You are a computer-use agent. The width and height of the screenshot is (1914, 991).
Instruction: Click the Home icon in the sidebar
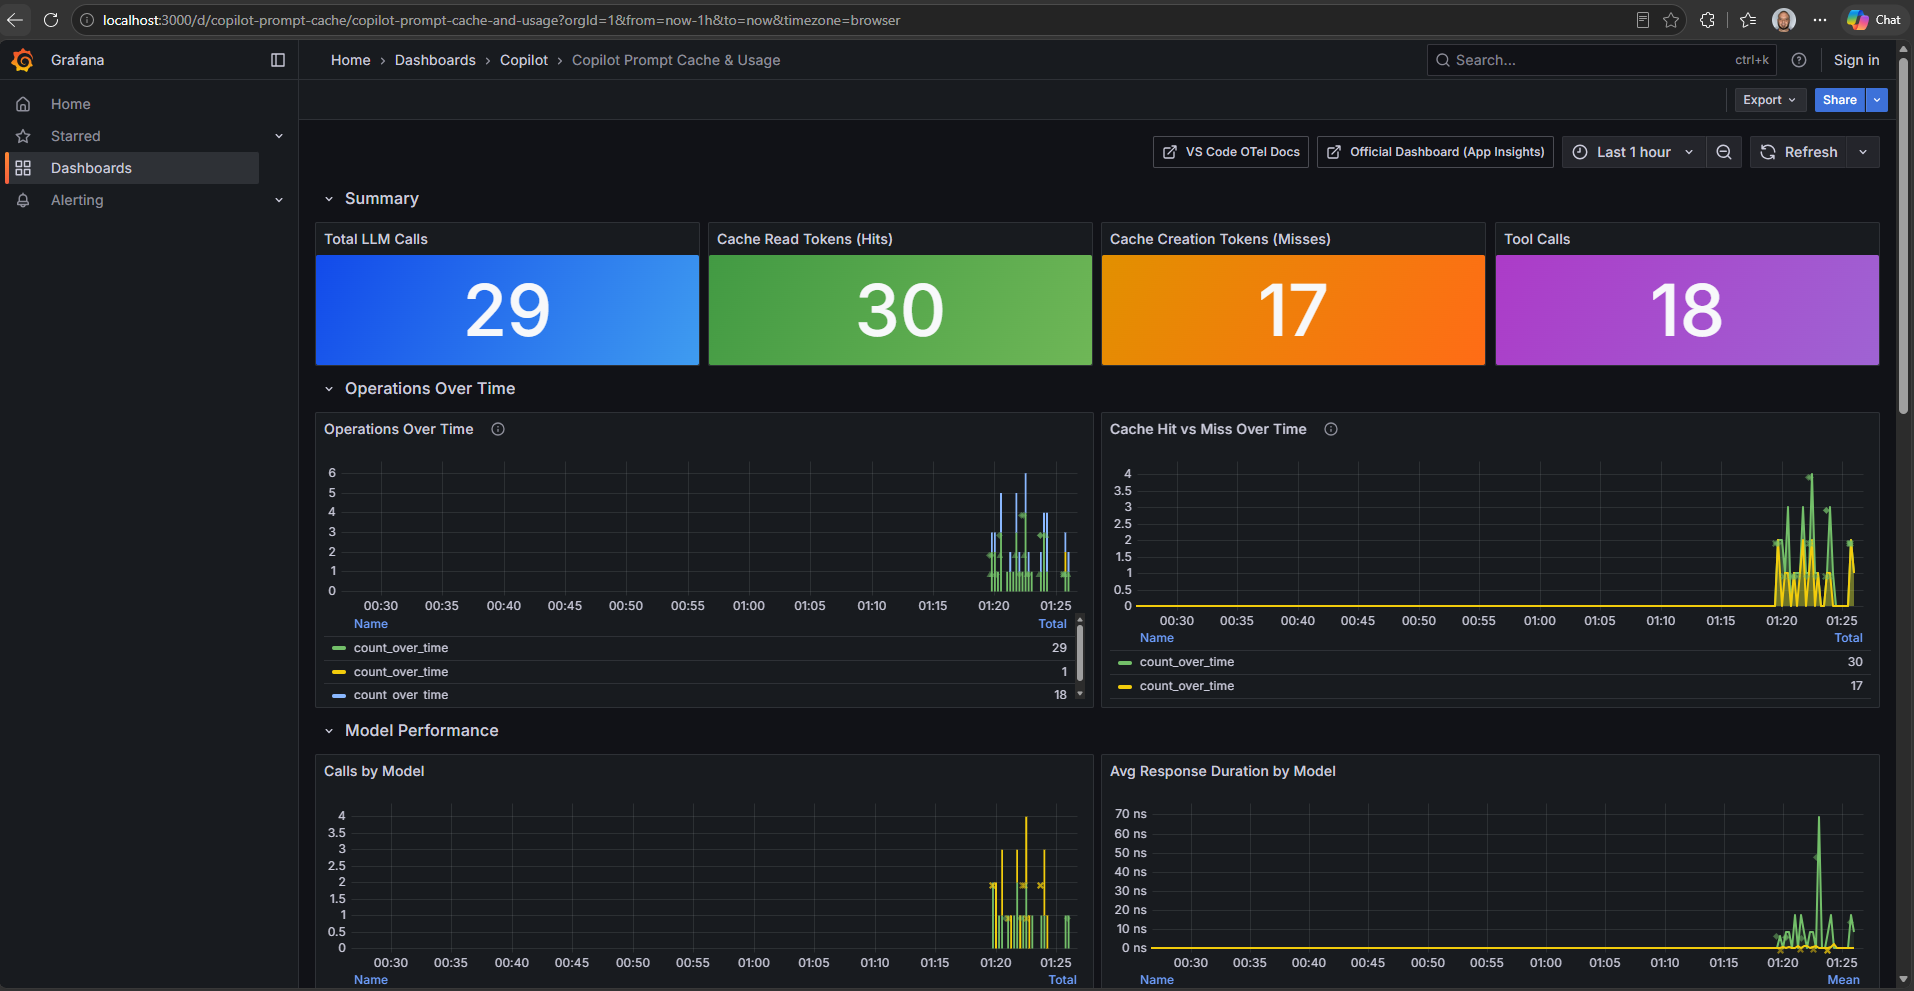coord(23,104)
